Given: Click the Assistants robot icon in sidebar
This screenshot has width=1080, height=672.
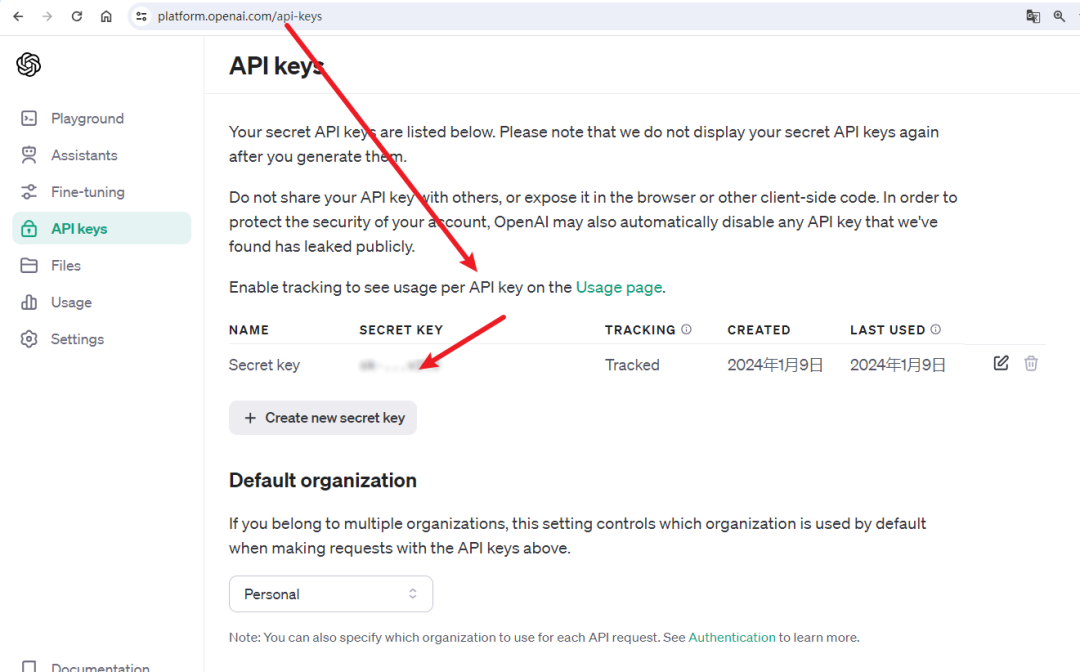Looking at the screenshot, I should [29, 155].
